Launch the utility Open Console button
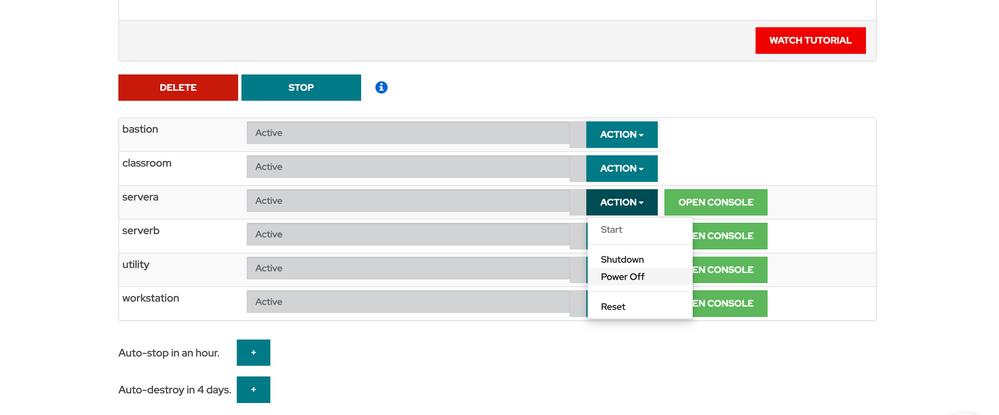The width and height of the screenshot is (999, 415). coord(729,270)
